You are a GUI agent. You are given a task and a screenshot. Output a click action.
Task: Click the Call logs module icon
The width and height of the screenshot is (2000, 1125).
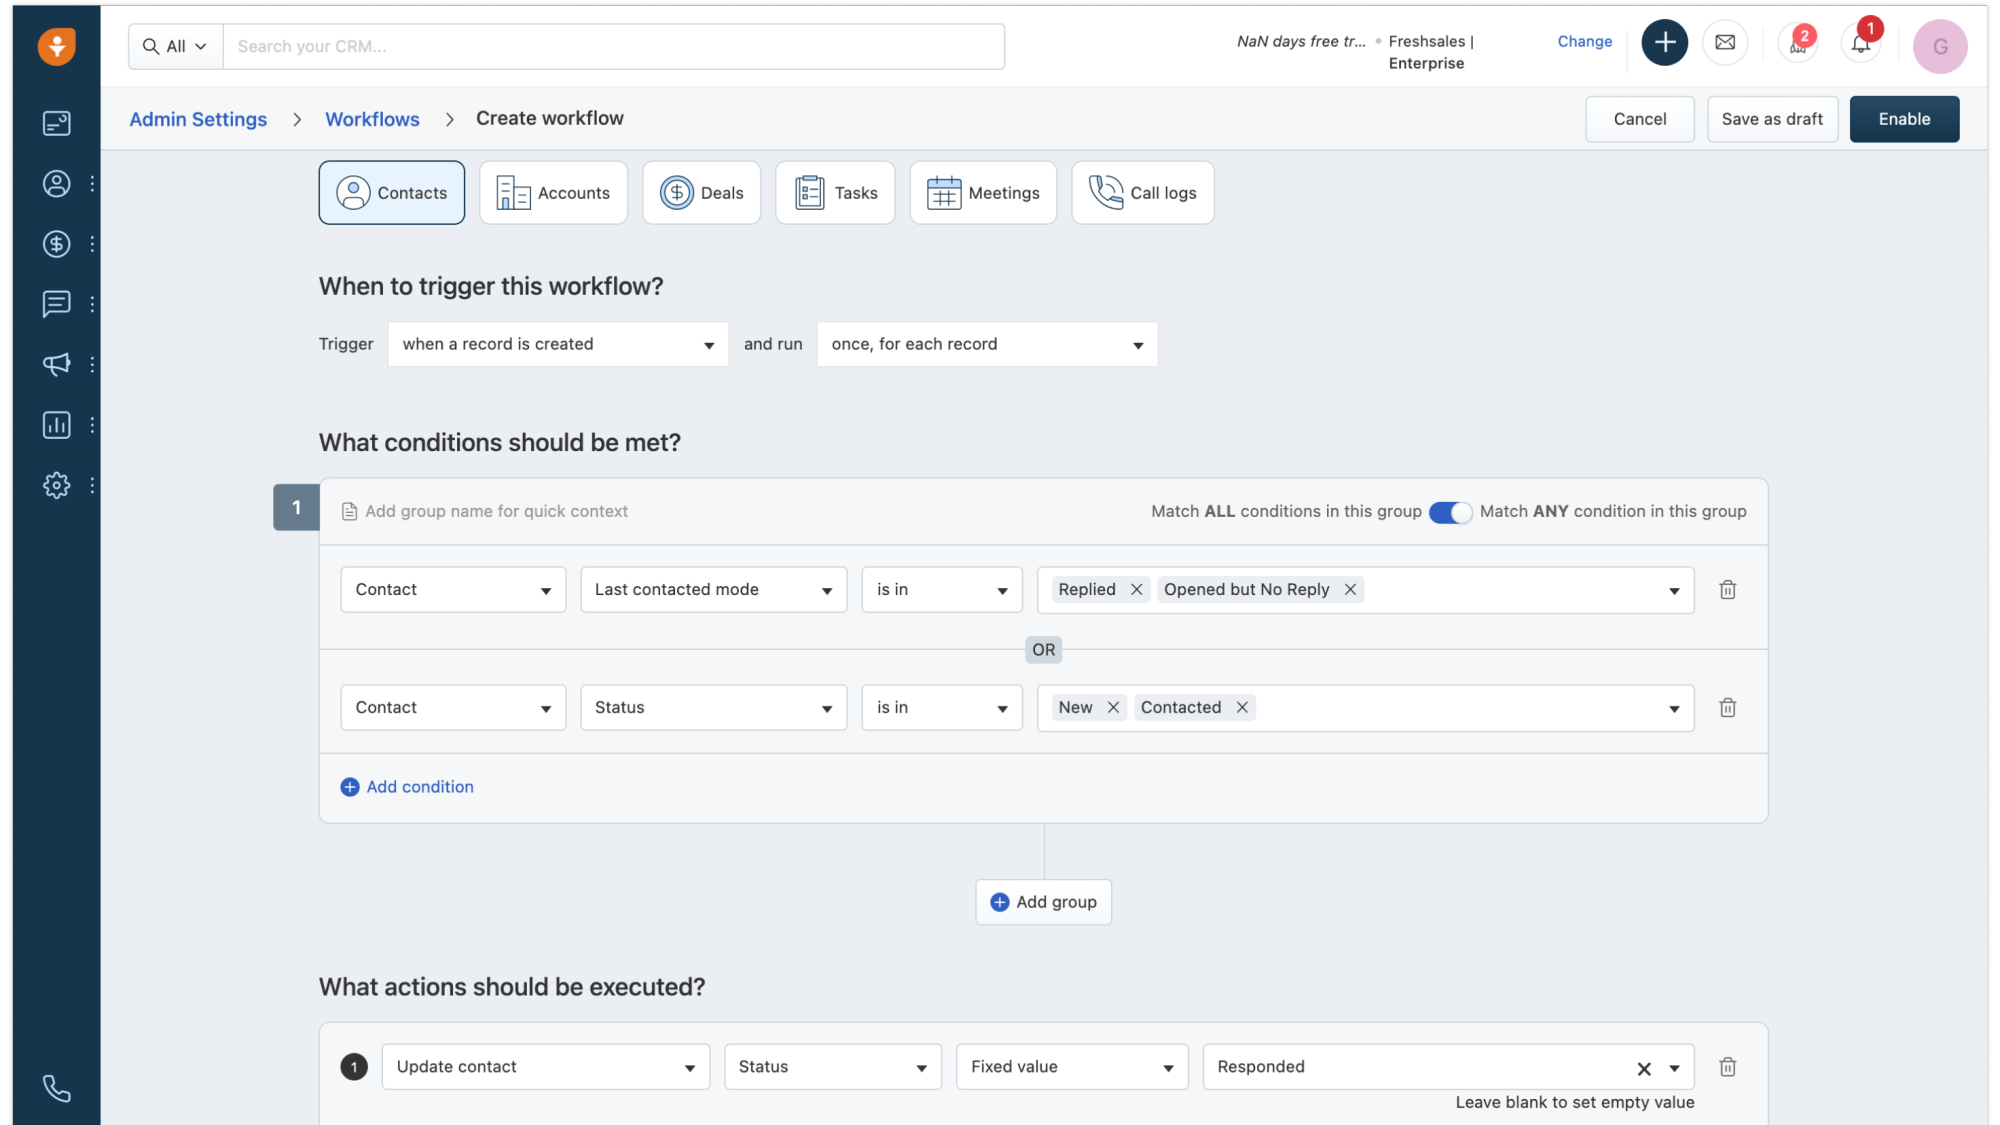tap(1106, 192)
